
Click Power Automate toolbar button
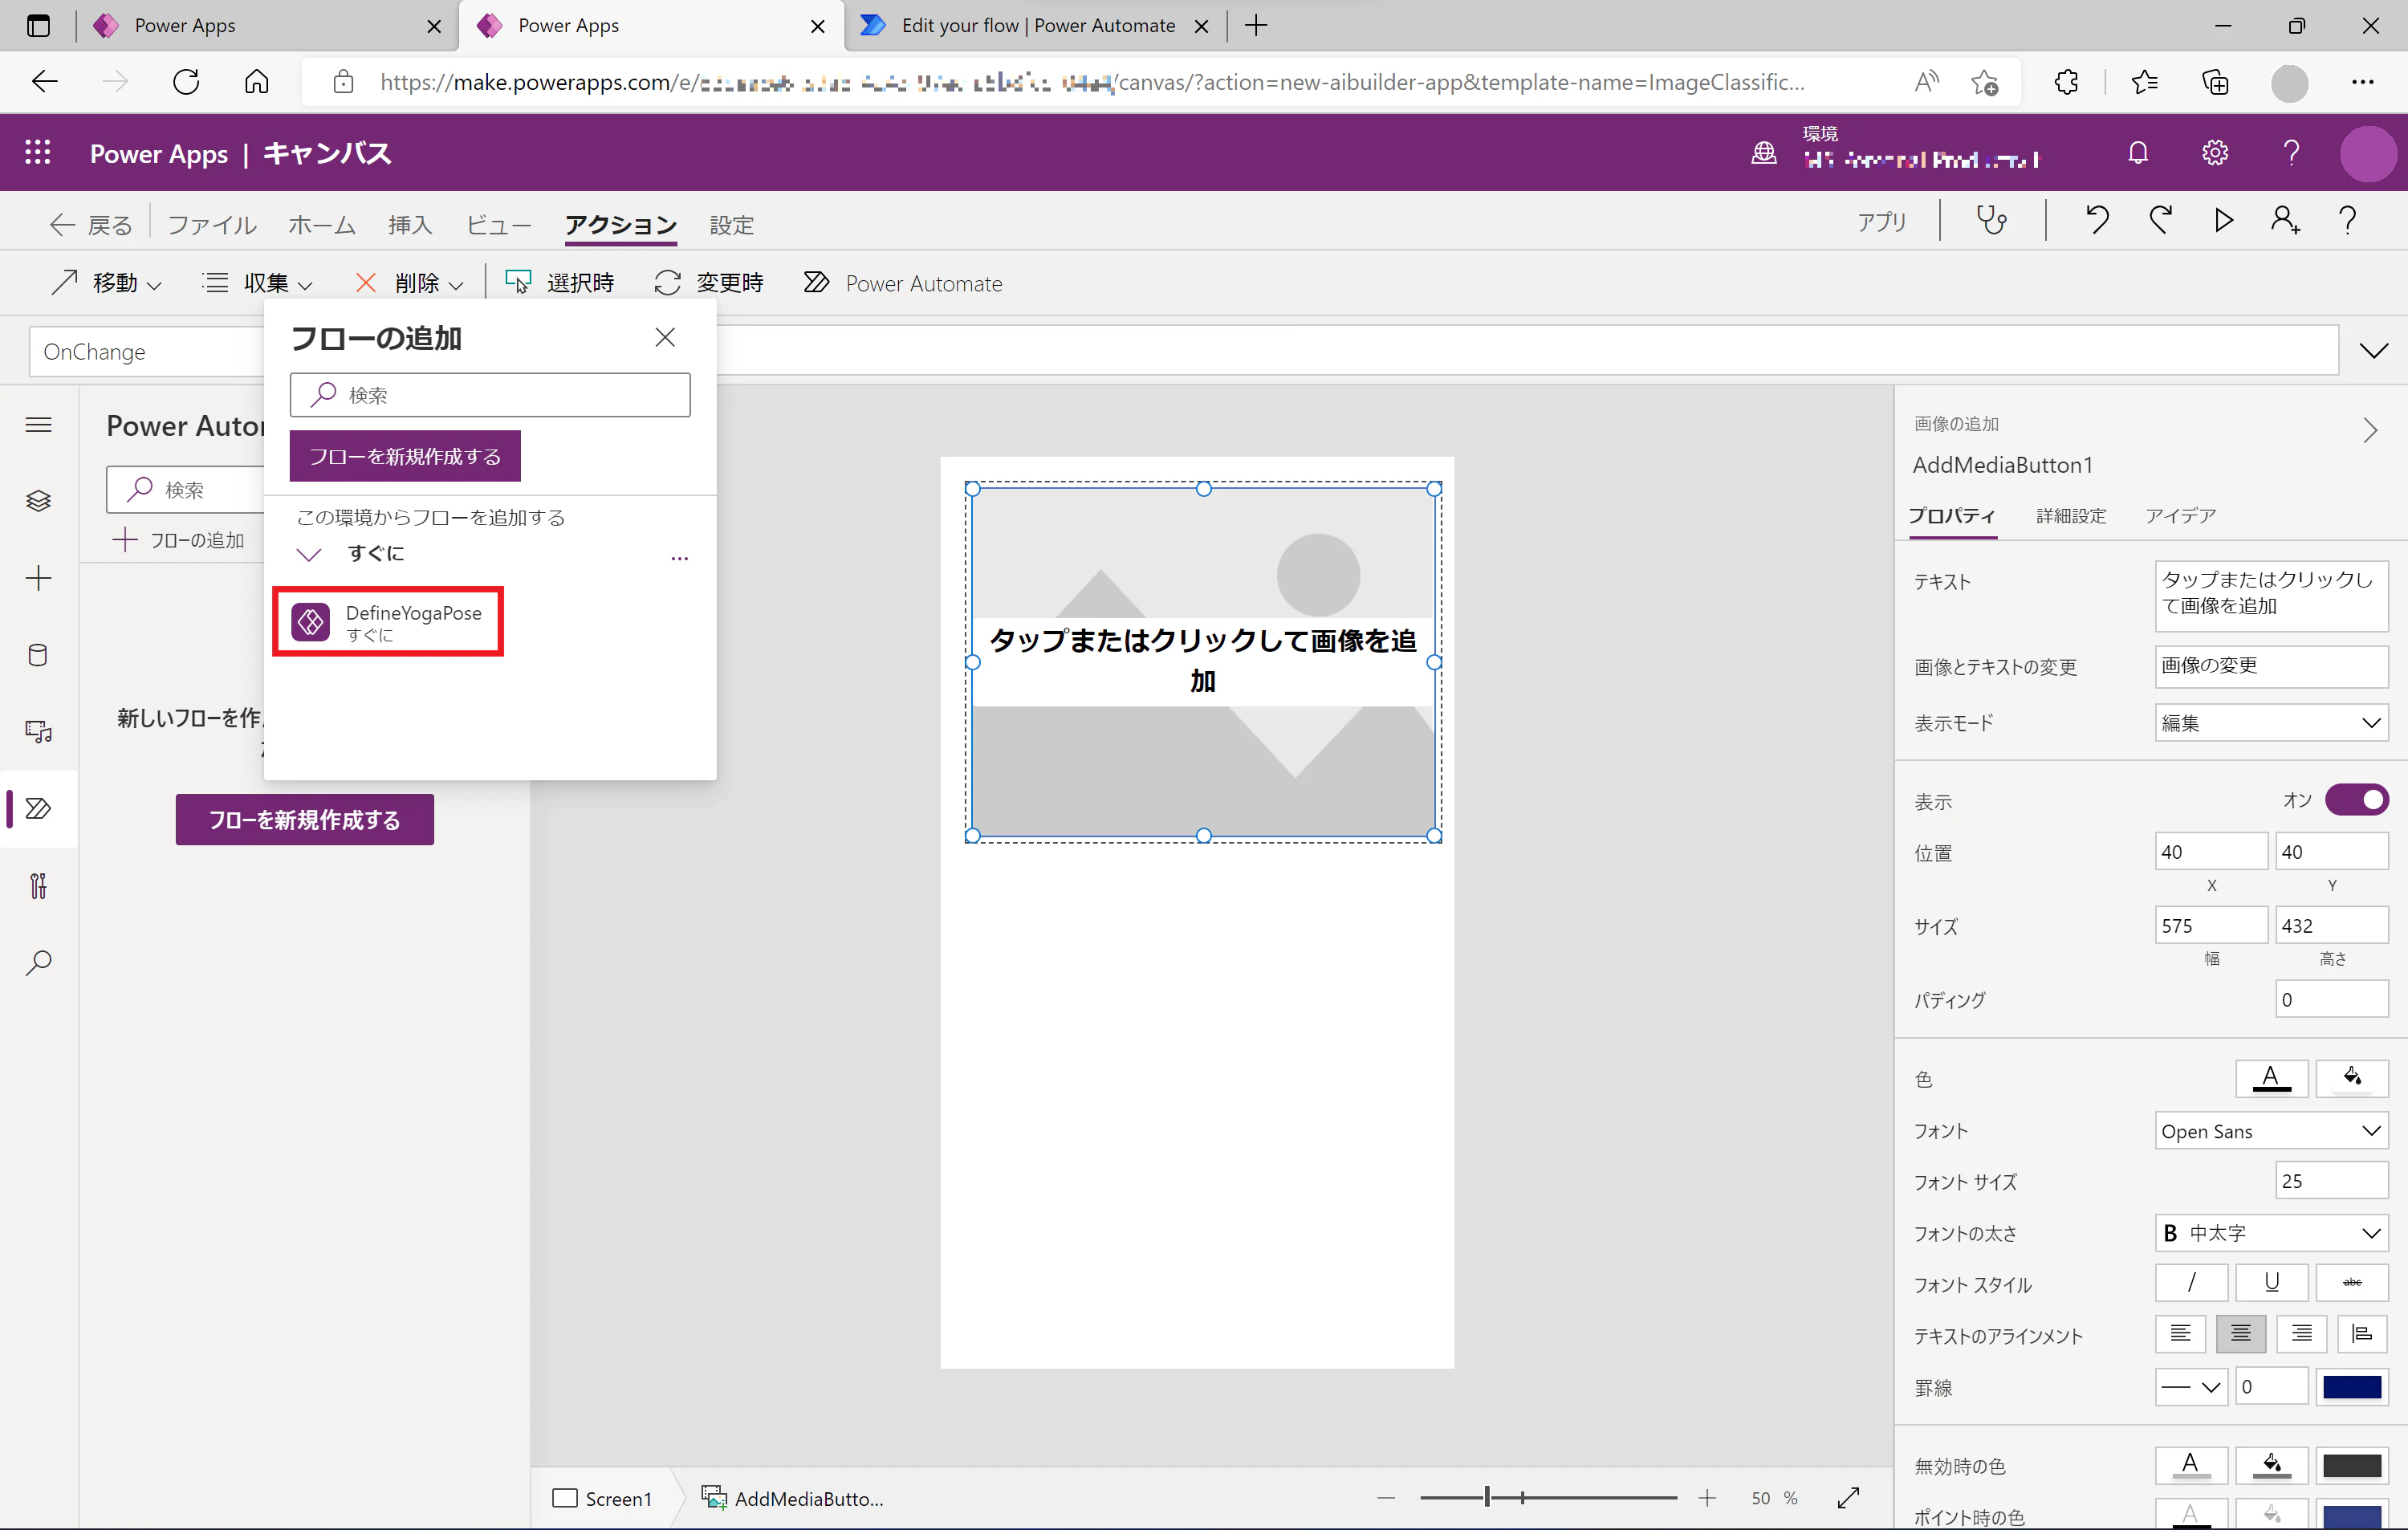click(902, 283)
